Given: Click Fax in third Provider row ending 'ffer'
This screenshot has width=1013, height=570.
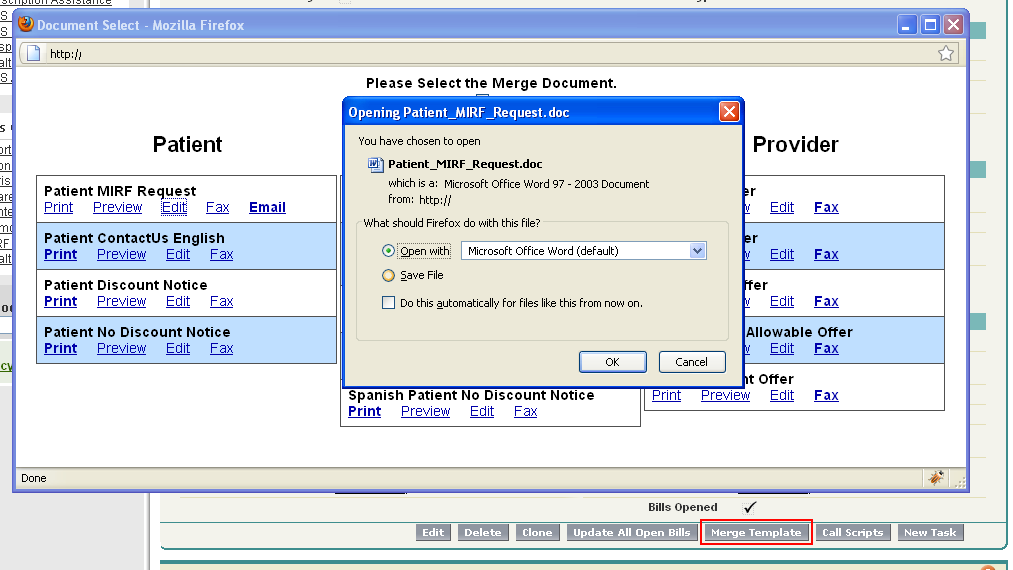Looking at the screenshot, I should tap(826, 302).
